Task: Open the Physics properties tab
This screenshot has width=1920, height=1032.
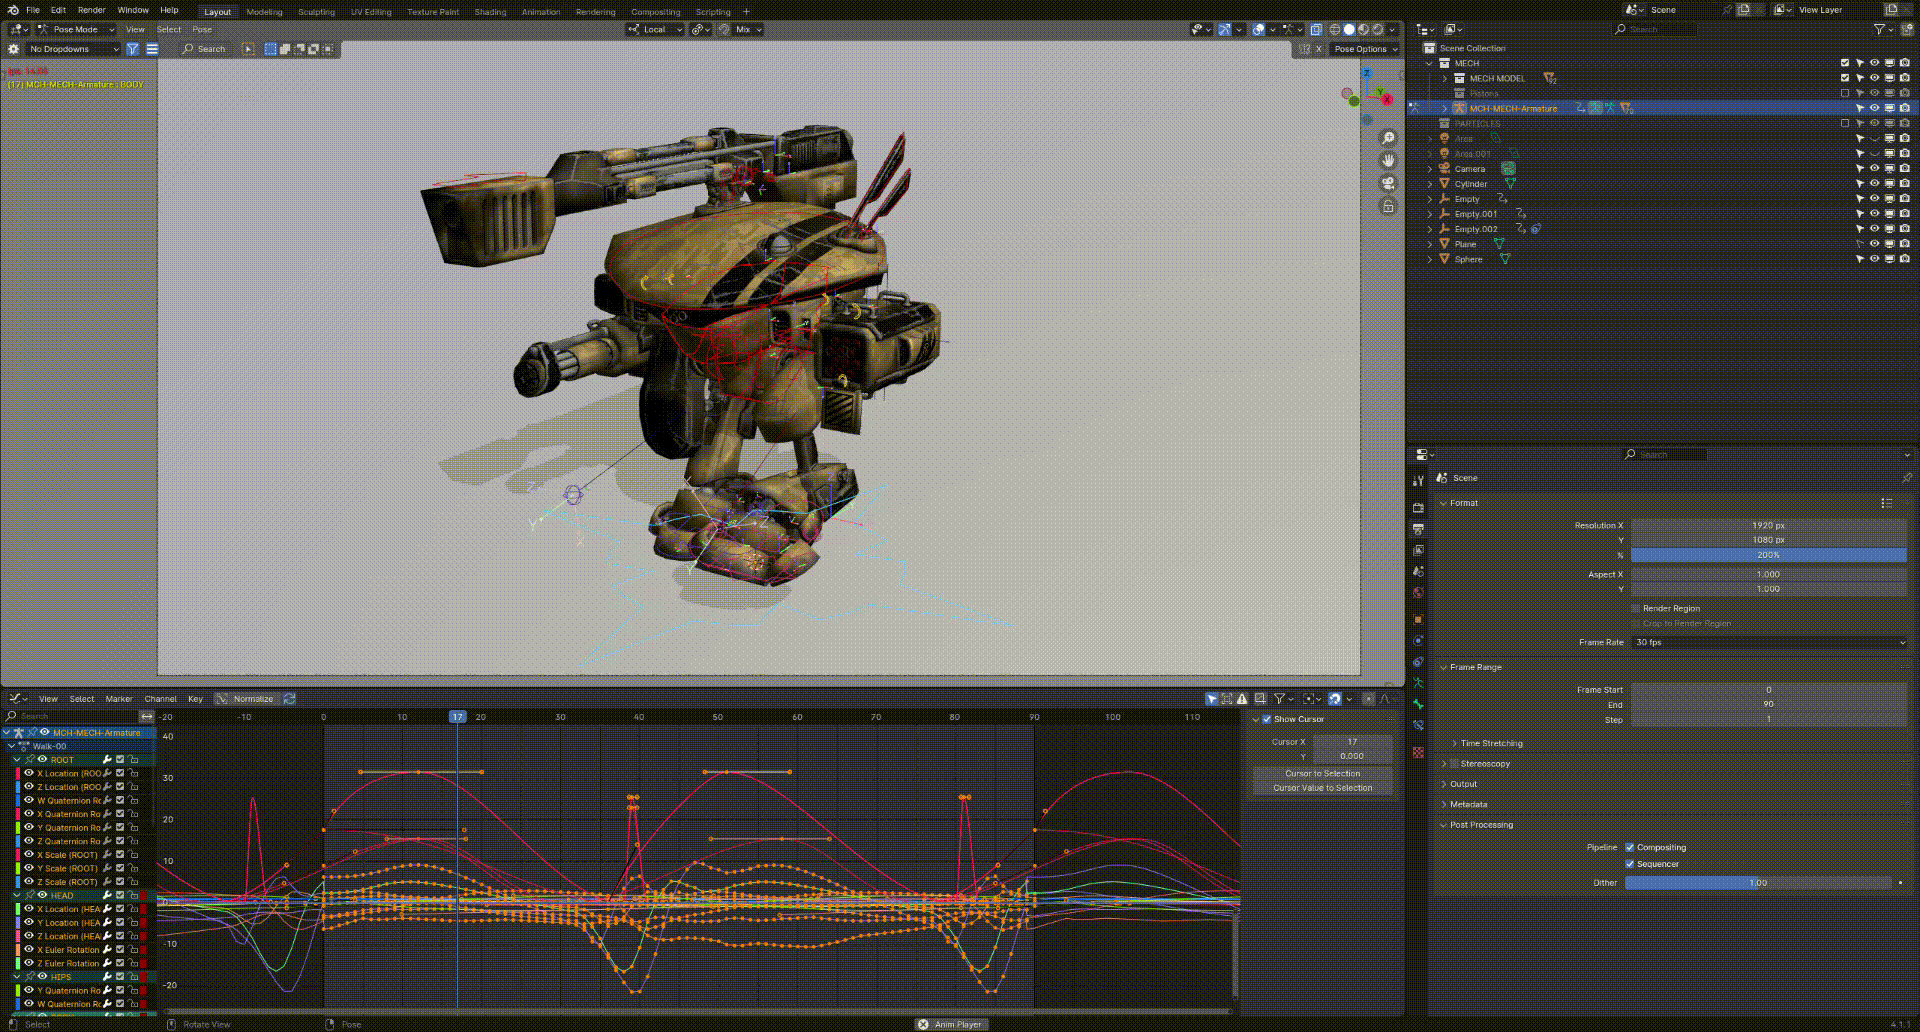Action: pyautogui.click(x=1418, y=640)
